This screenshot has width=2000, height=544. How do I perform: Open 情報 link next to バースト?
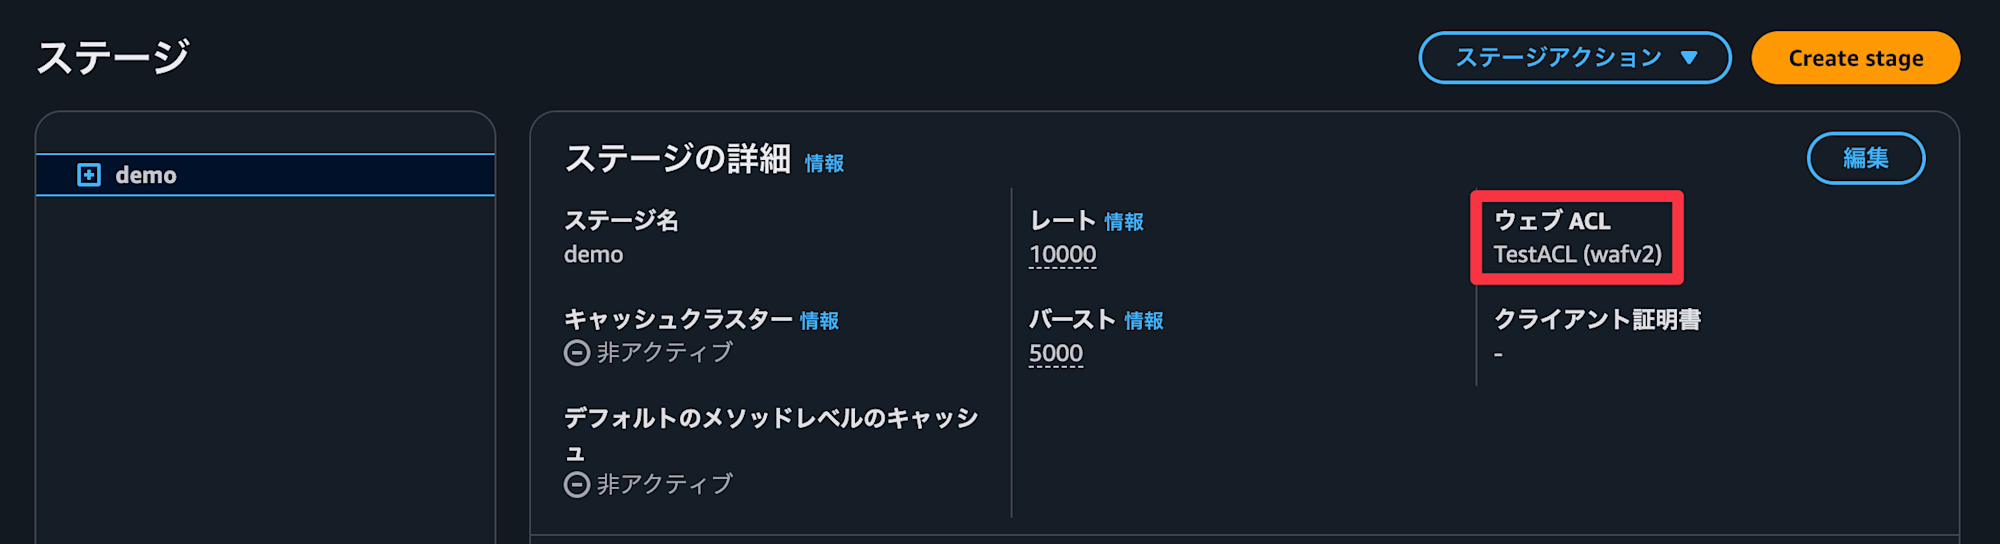tap(1144, 321)
